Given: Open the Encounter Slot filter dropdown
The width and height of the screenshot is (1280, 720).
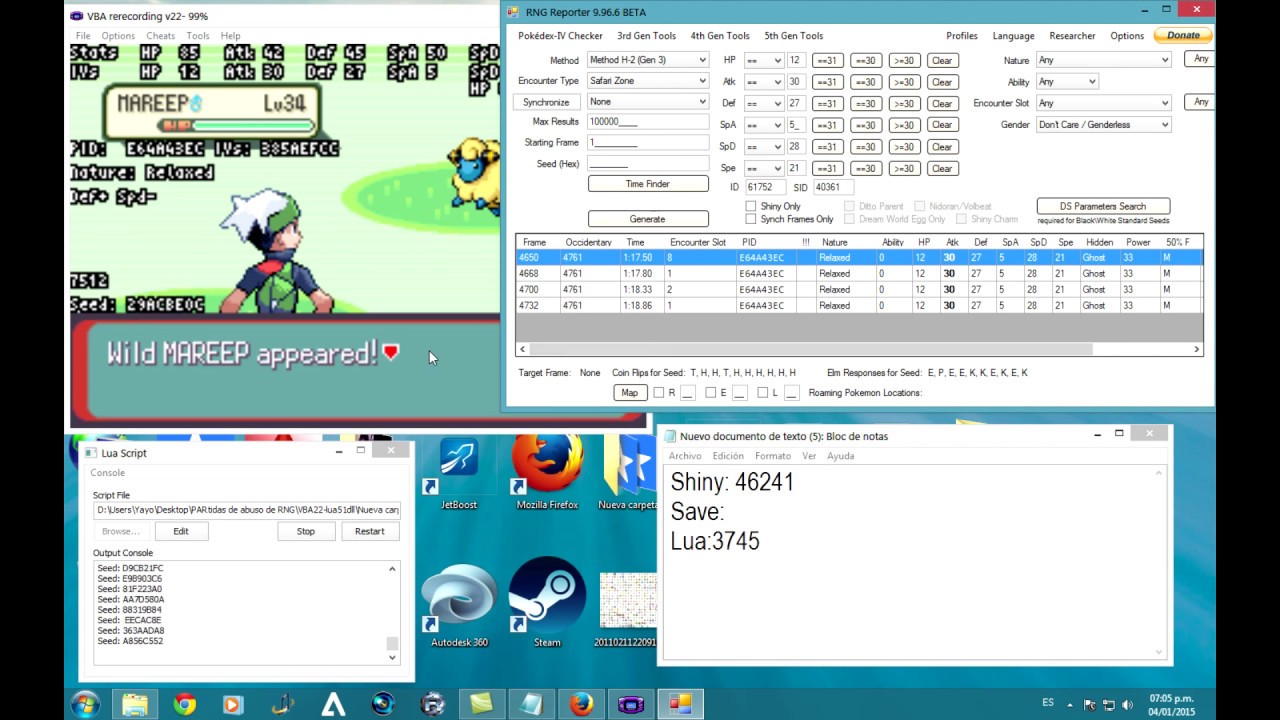Looking at the screenshot, I should pyautogui.click(x=1103, y=103).
